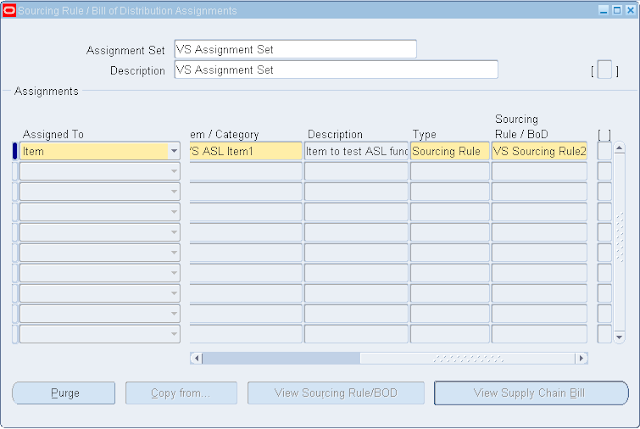Select first row record indicator bar
This screenshot has width=640, height=429.
pos(15,151)
